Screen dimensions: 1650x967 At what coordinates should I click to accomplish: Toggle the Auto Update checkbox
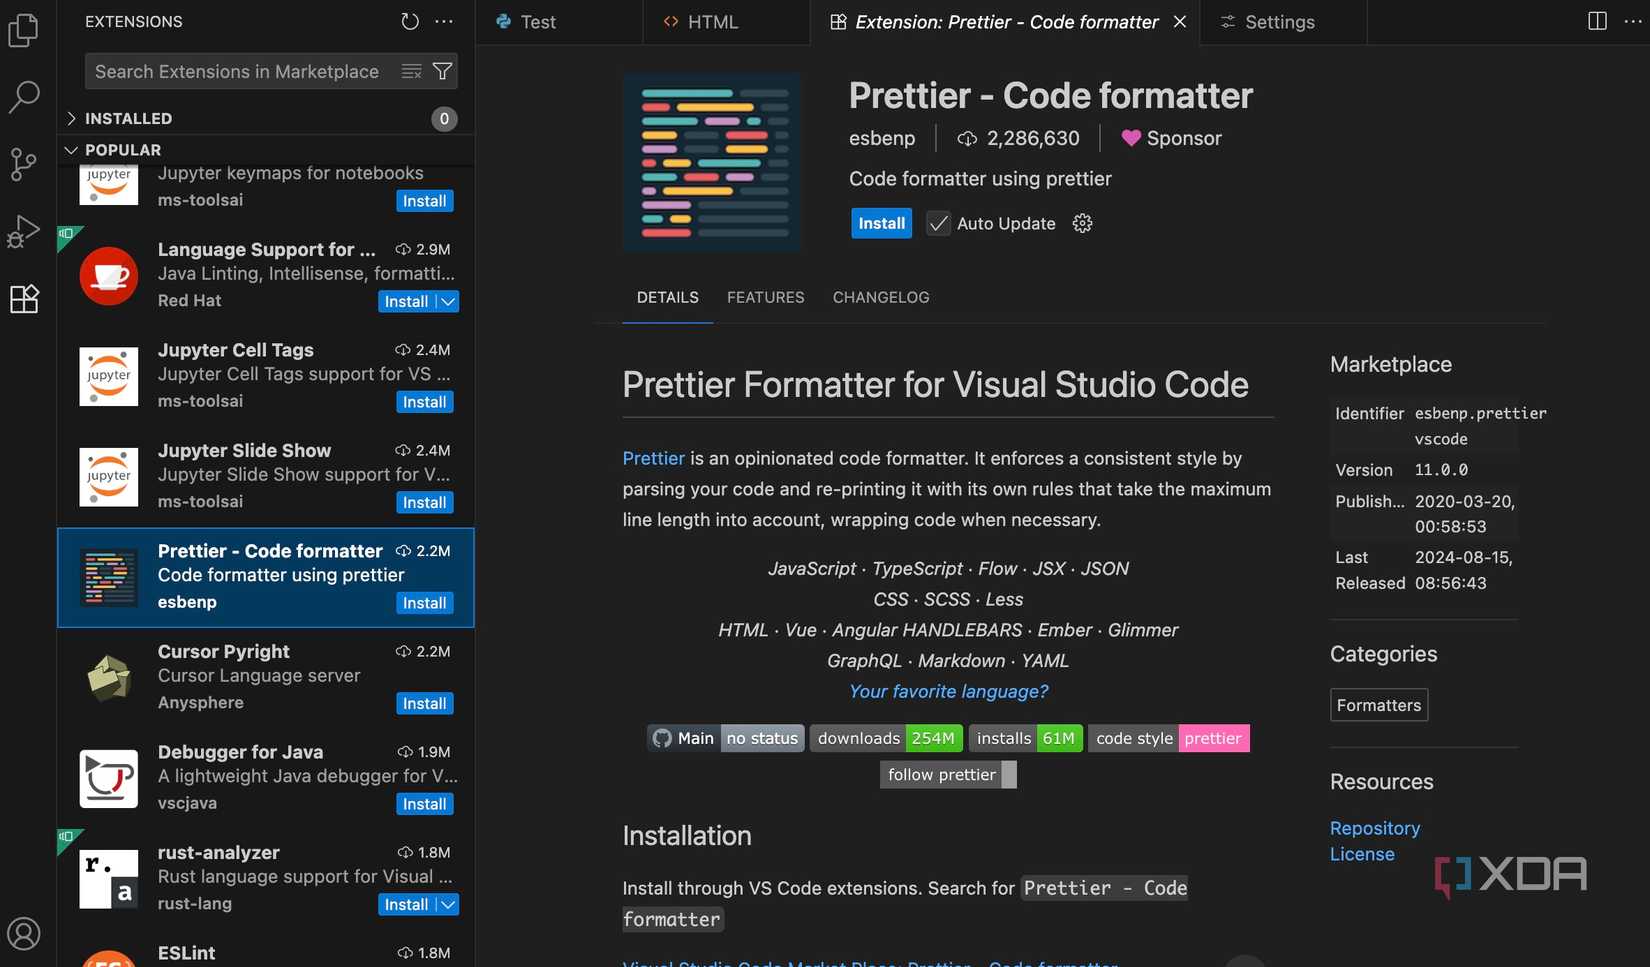pyautogui.click(x=938, y=224)
